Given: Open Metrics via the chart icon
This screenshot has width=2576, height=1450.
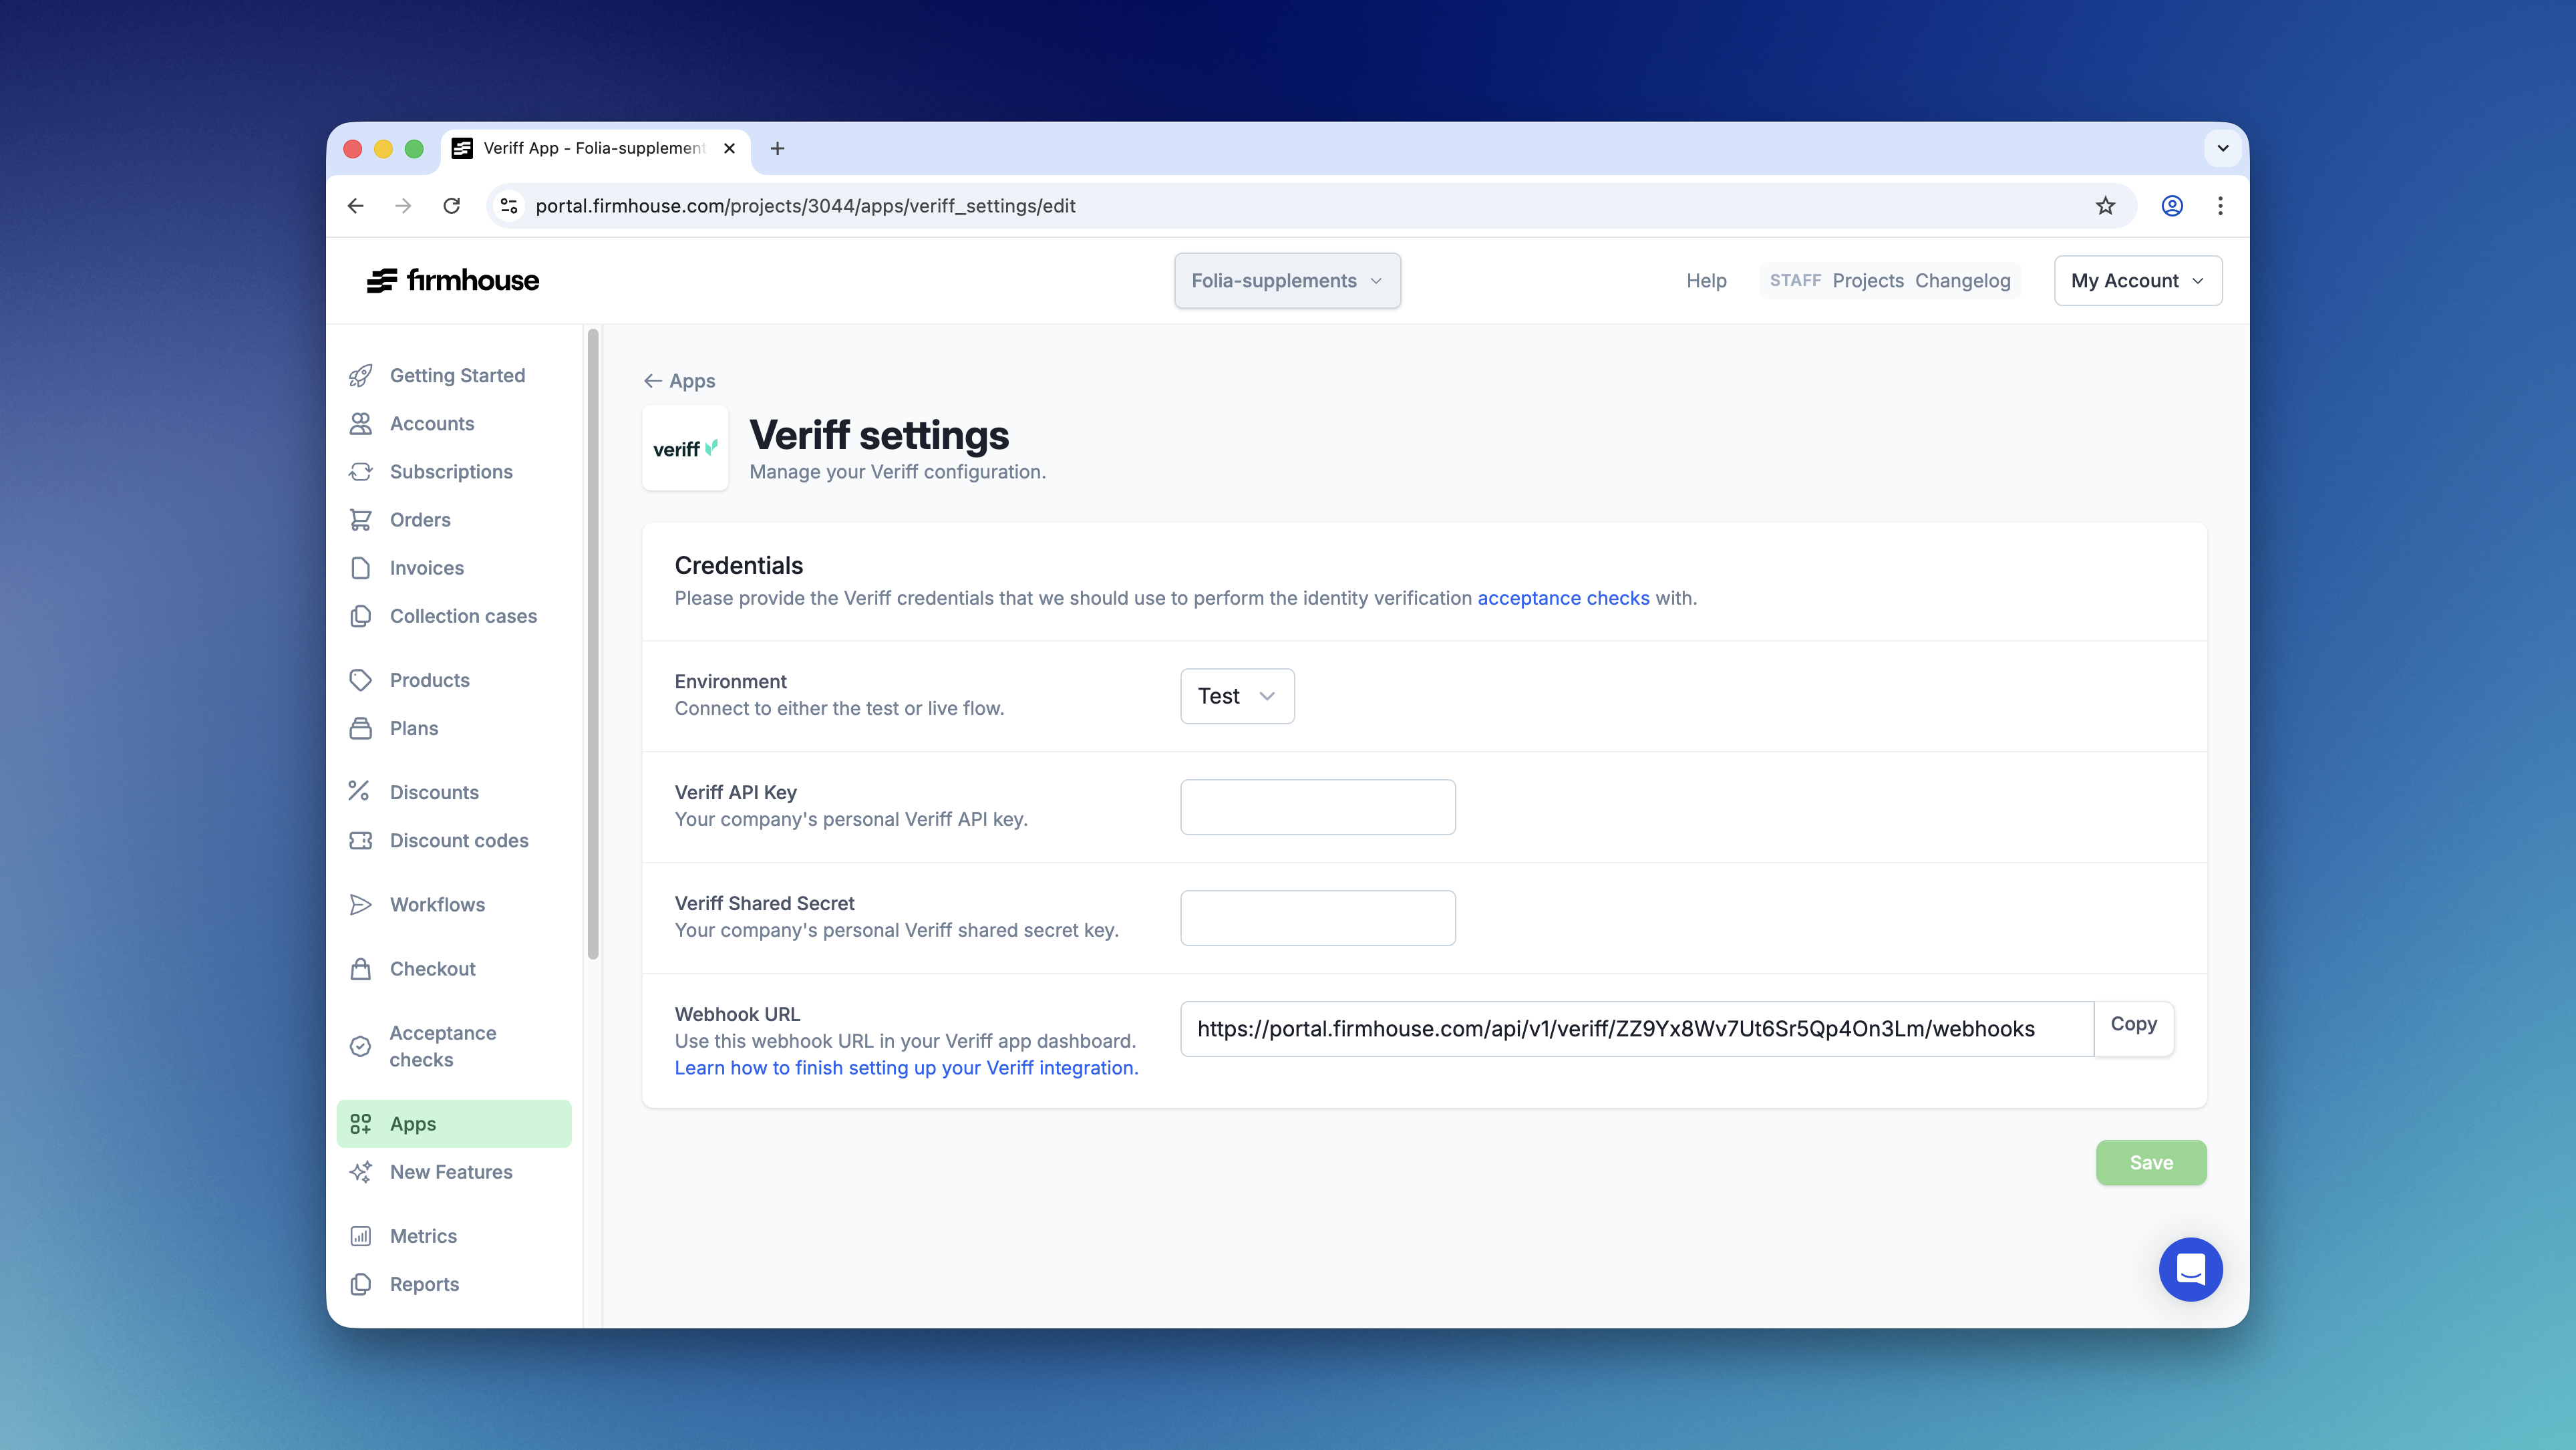Looking at the screenshot, I should click(362, 1235).
